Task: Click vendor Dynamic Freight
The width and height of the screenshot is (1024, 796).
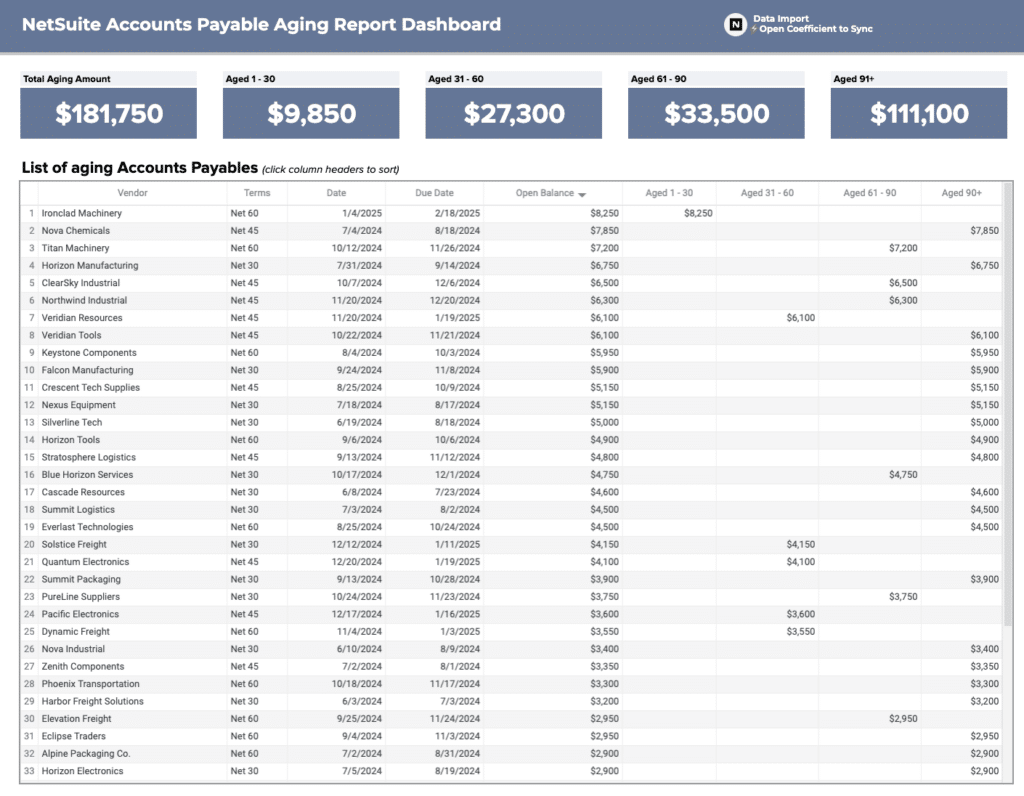Action: pos(75,631)
